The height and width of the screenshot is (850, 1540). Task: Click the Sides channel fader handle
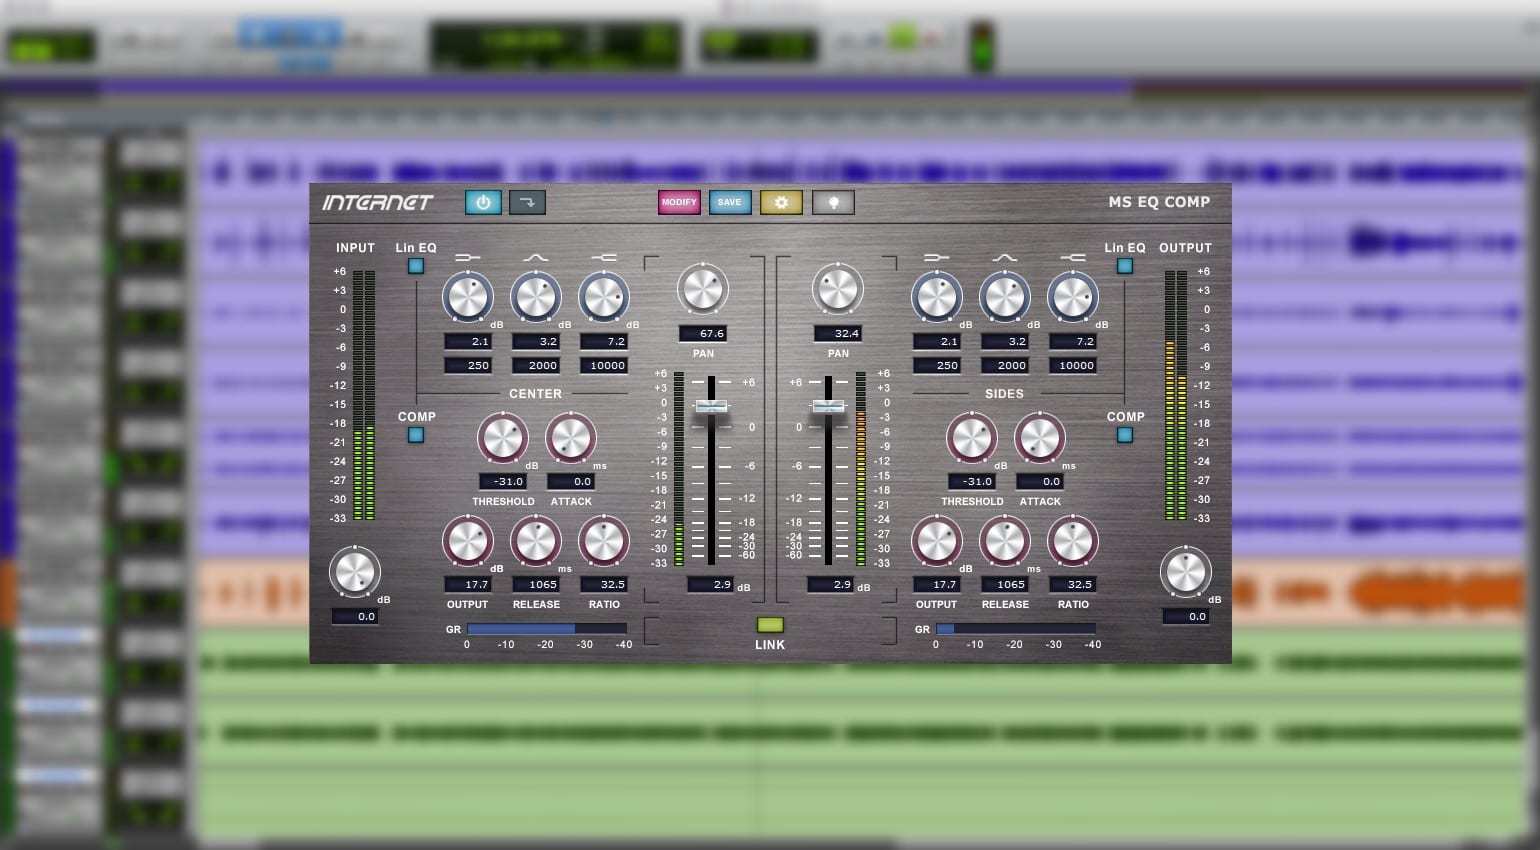click(x=828, y=406)
